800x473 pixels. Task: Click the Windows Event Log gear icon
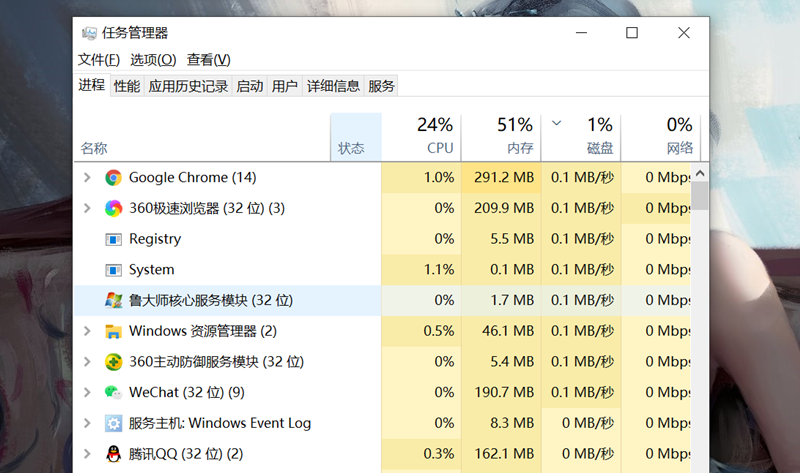113,423
